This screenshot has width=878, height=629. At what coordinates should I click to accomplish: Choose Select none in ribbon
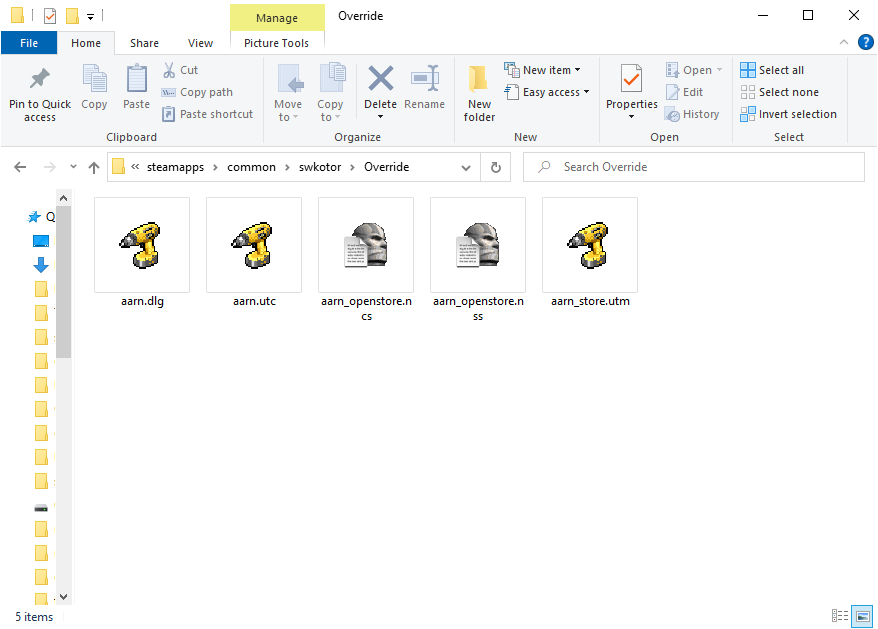point(779,92)
